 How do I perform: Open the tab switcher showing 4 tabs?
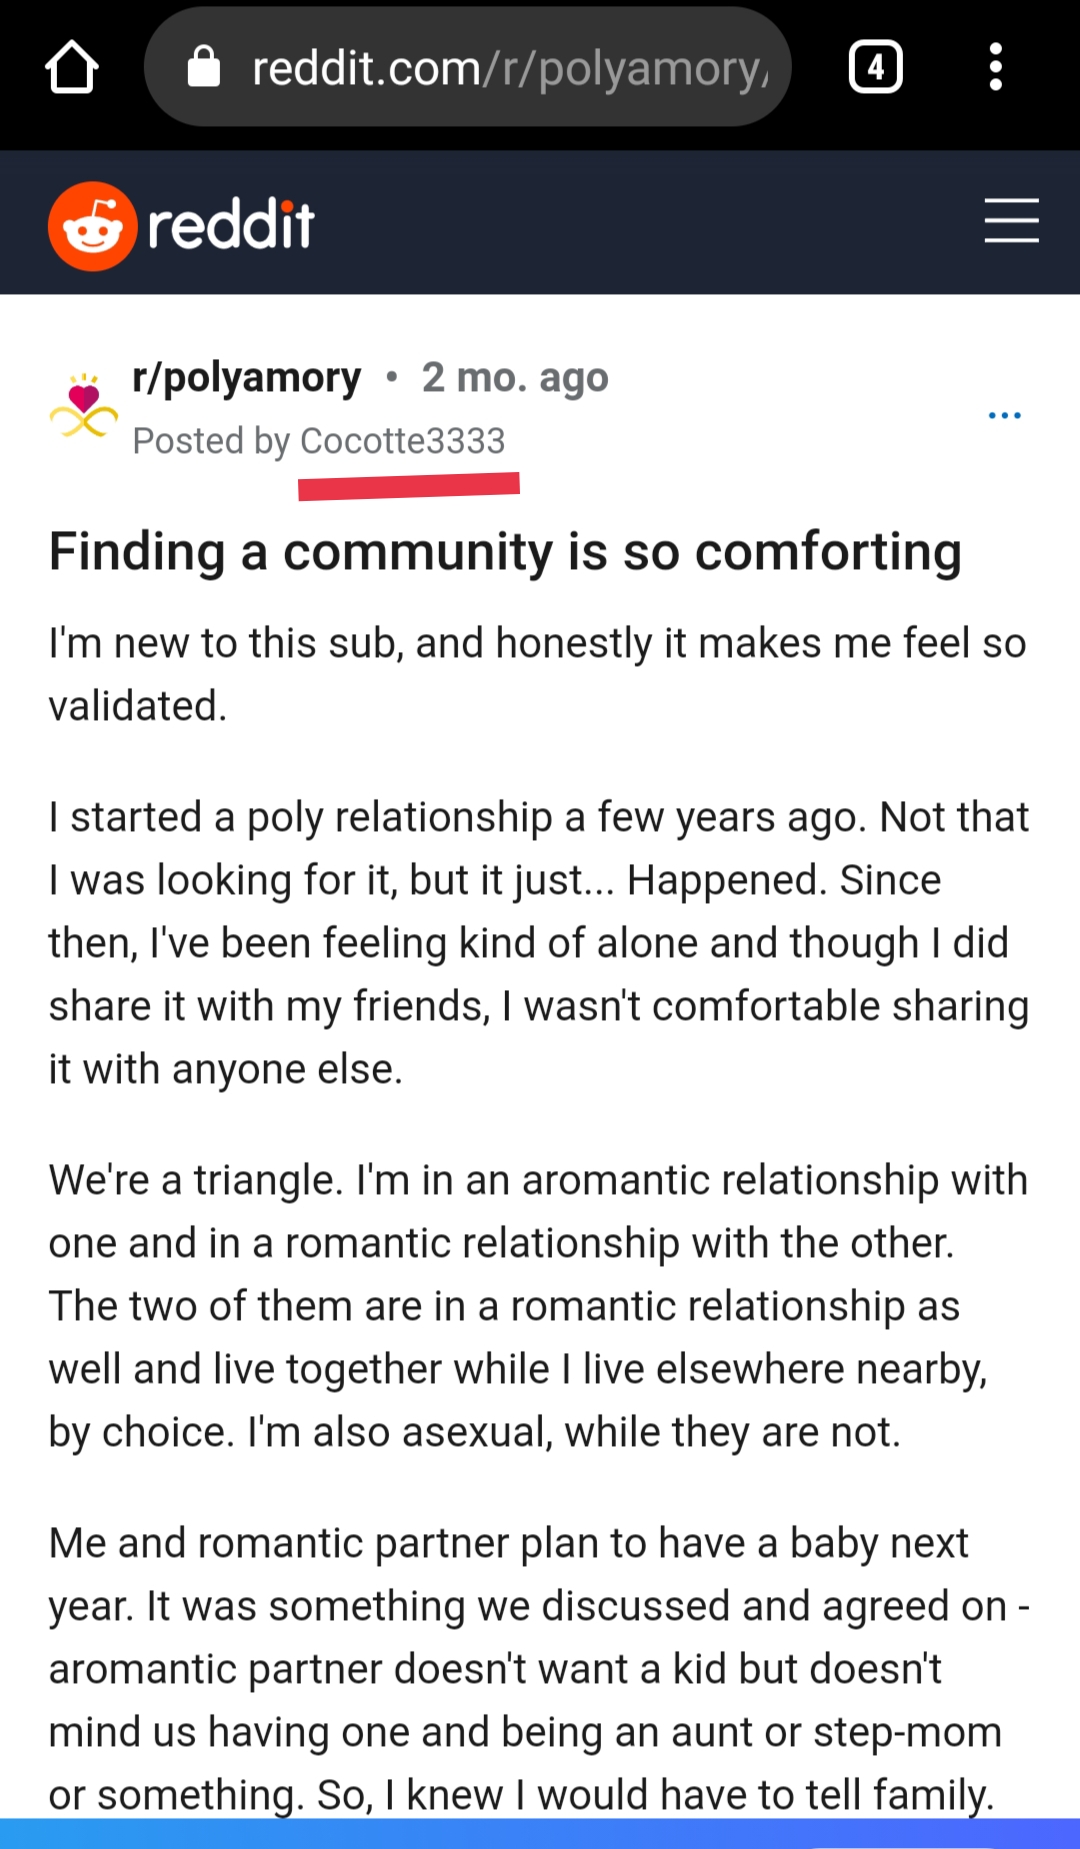[x=875, y=67]
